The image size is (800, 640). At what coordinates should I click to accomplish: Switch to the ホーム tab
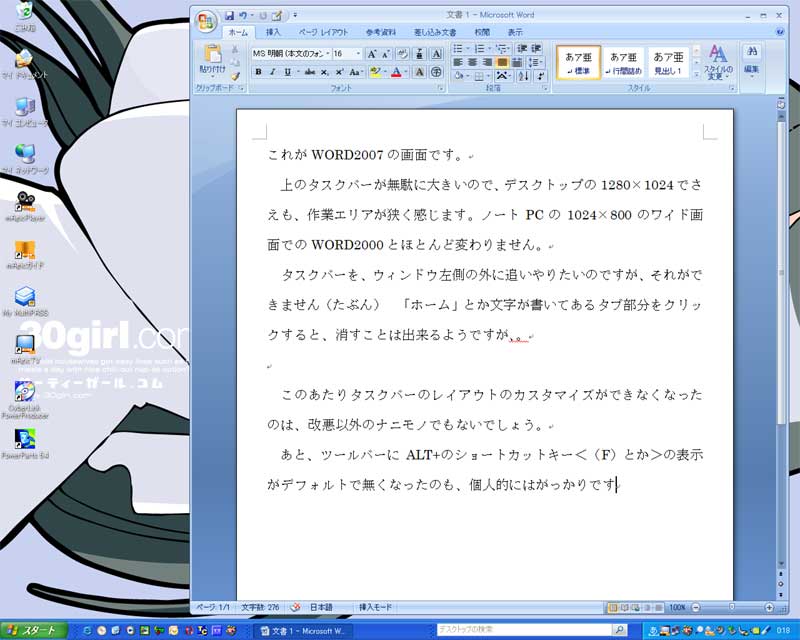(x=238, y=32)
